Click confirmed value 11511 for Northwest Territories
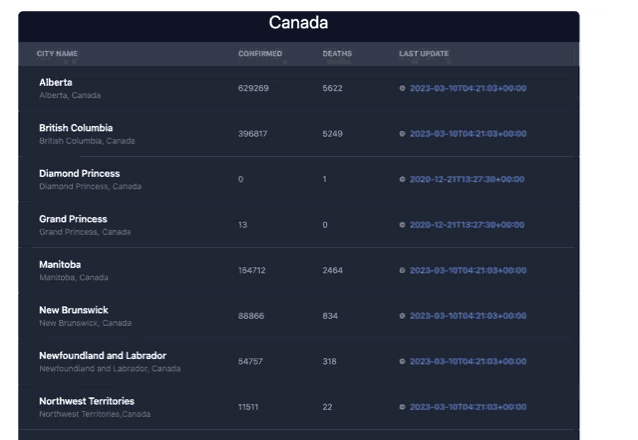Viewport: 638px width, 440px height. pos(248,407)
